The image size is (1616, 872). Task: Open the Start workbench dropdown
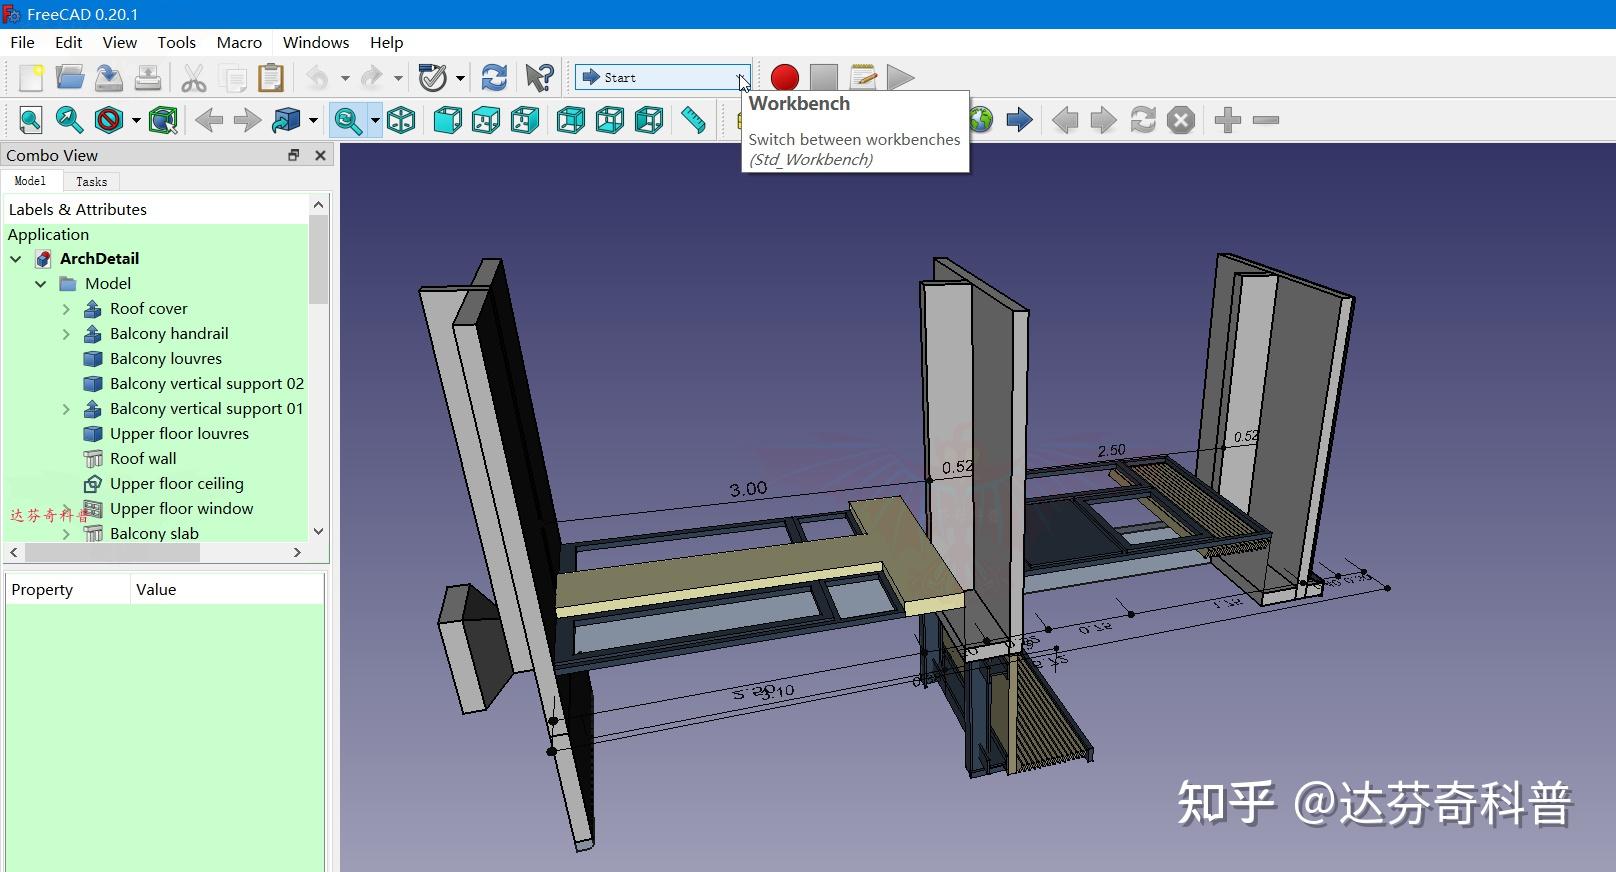[662, 77]
